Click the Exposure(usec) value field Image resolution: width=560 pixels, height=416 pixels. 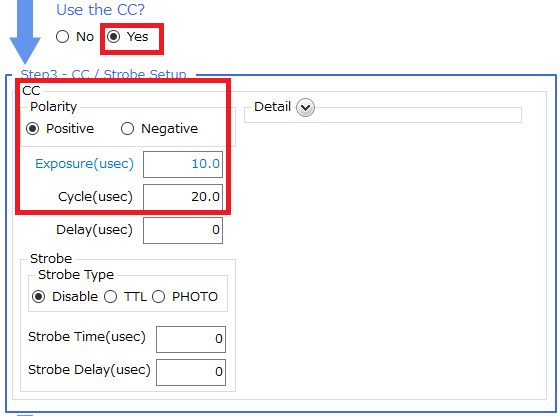[x=183, y=164]
